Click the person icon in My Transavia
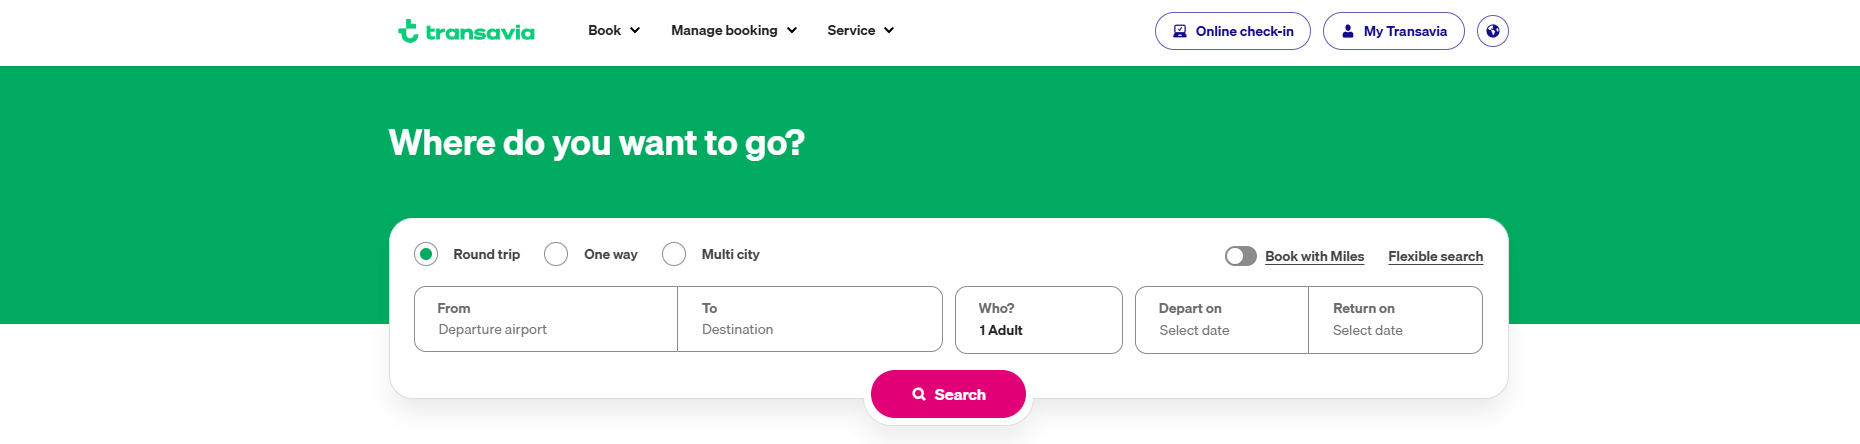The height and width of the screenshot is (444, 1860). (x=1348, y=31)
